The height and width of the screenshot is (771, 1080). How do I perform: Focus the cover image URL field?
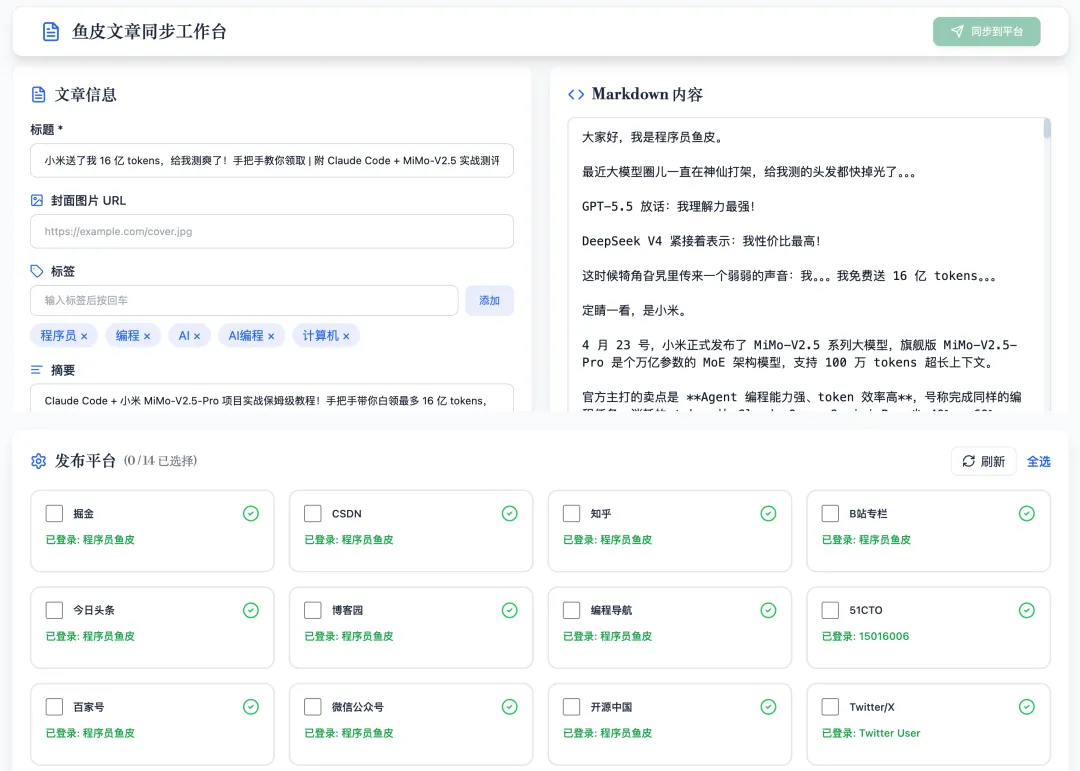coord(272,232)
